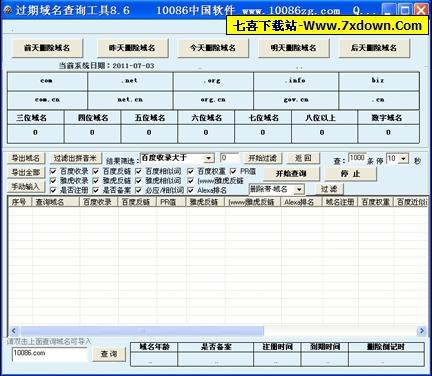Screen dimensions: 432x376
Task: Click the 停止 button
Action: (x=350, y=174)
